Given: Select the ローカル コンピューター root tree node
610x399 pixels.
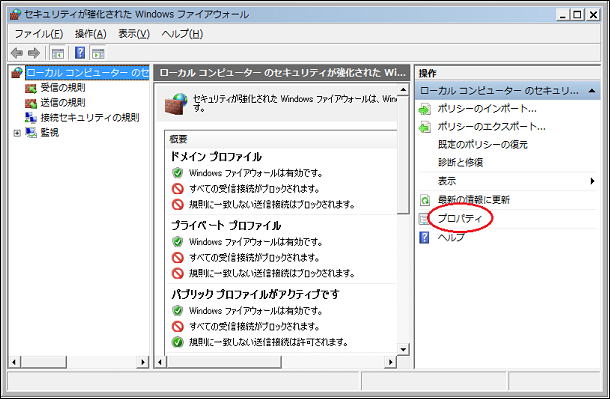Looking at the screenshot, I should (x=87, y=73).
